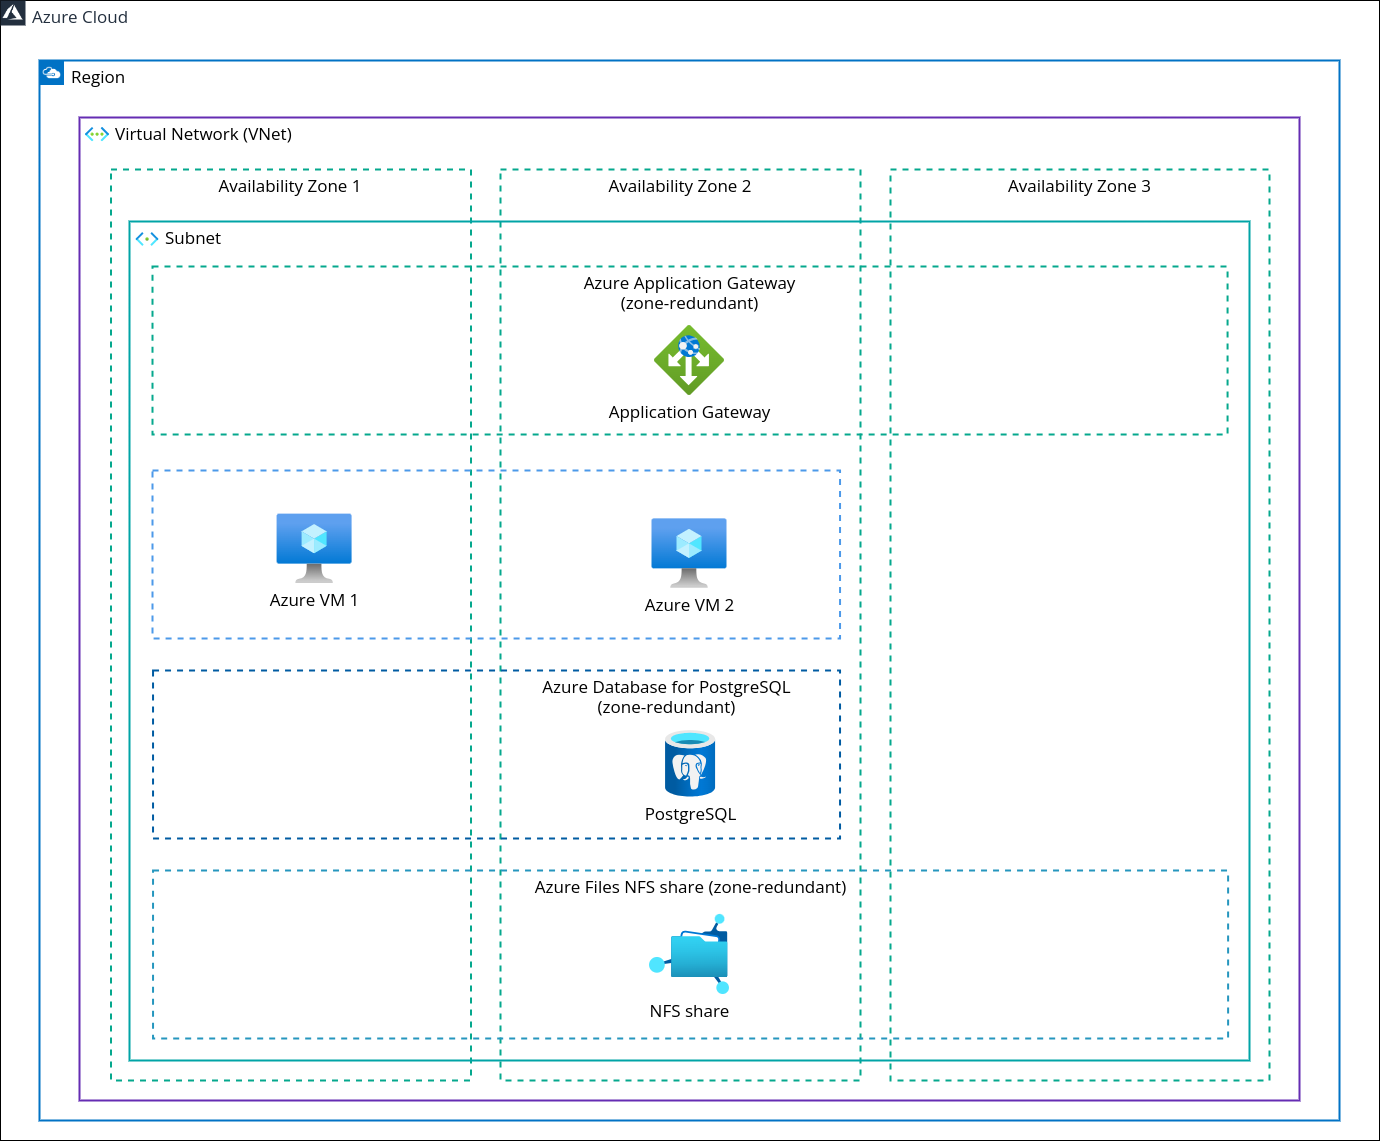This screenshot has height=1141, width=1380.
Task: Click the Region cloud icon
Action: (52, 73)
